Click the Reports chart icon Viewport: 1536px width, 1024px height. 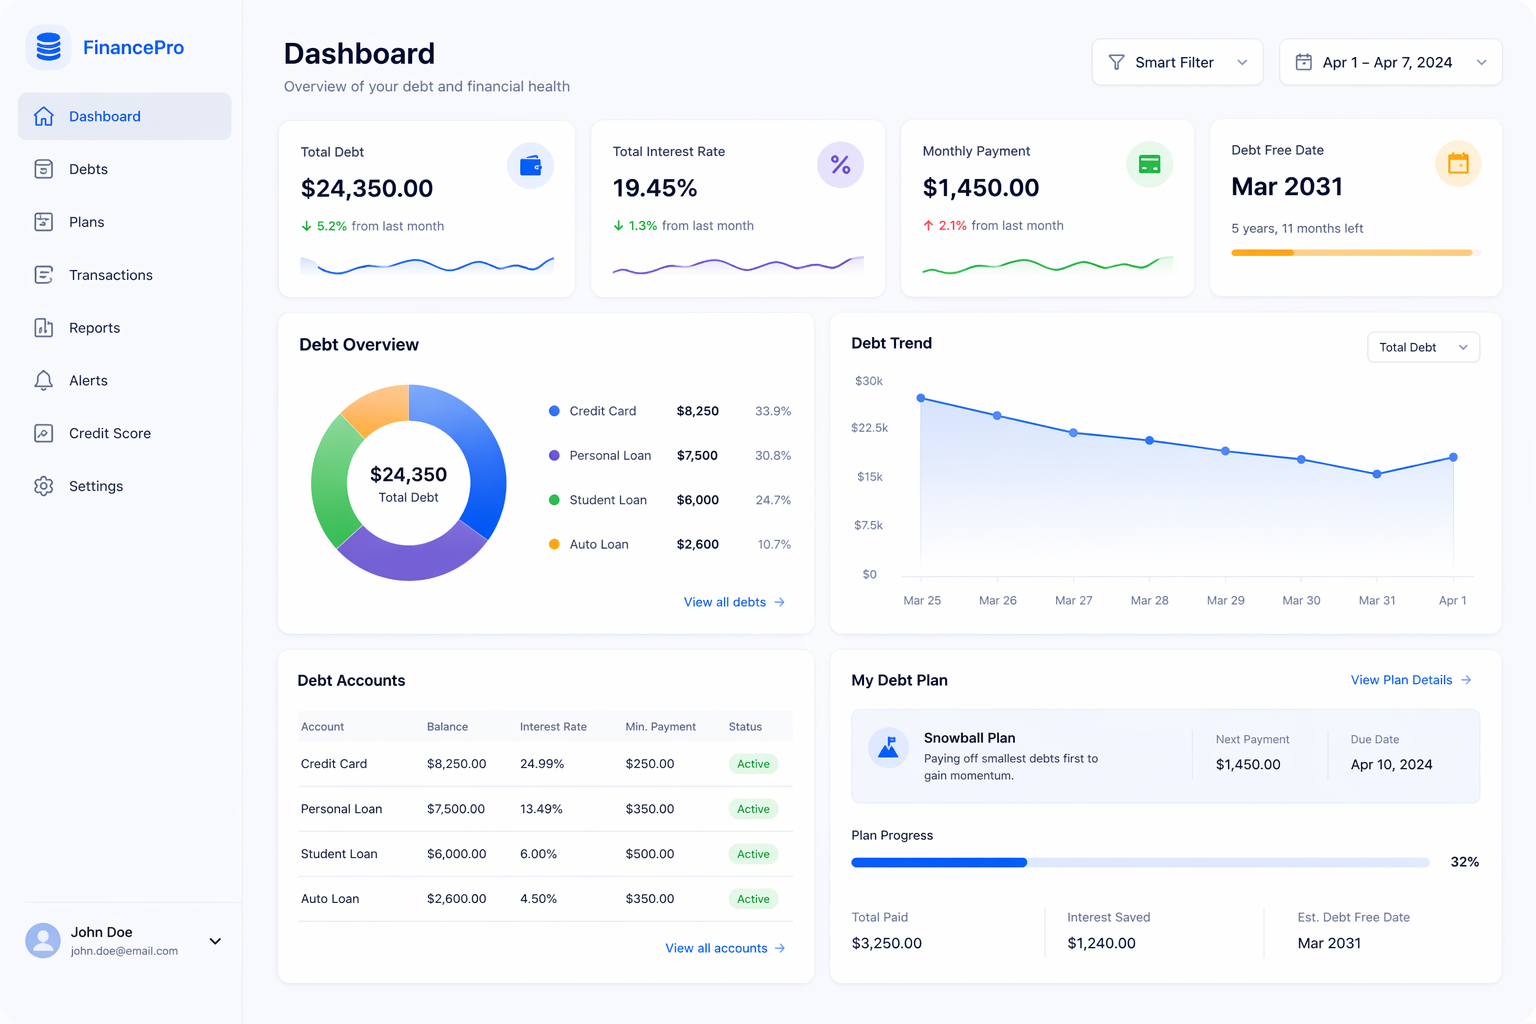tap(43, 328)
